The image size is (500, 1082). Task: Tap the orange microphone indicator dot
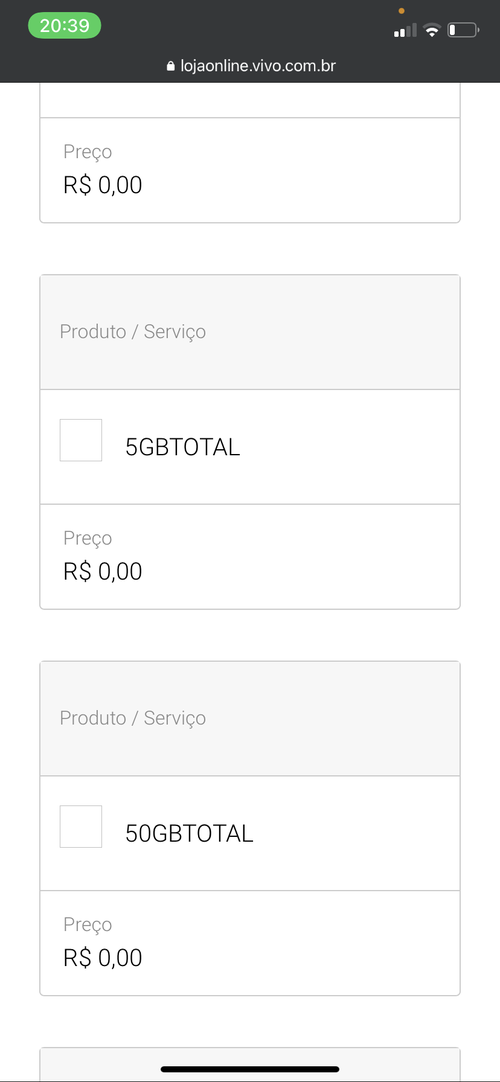[401, 11]
